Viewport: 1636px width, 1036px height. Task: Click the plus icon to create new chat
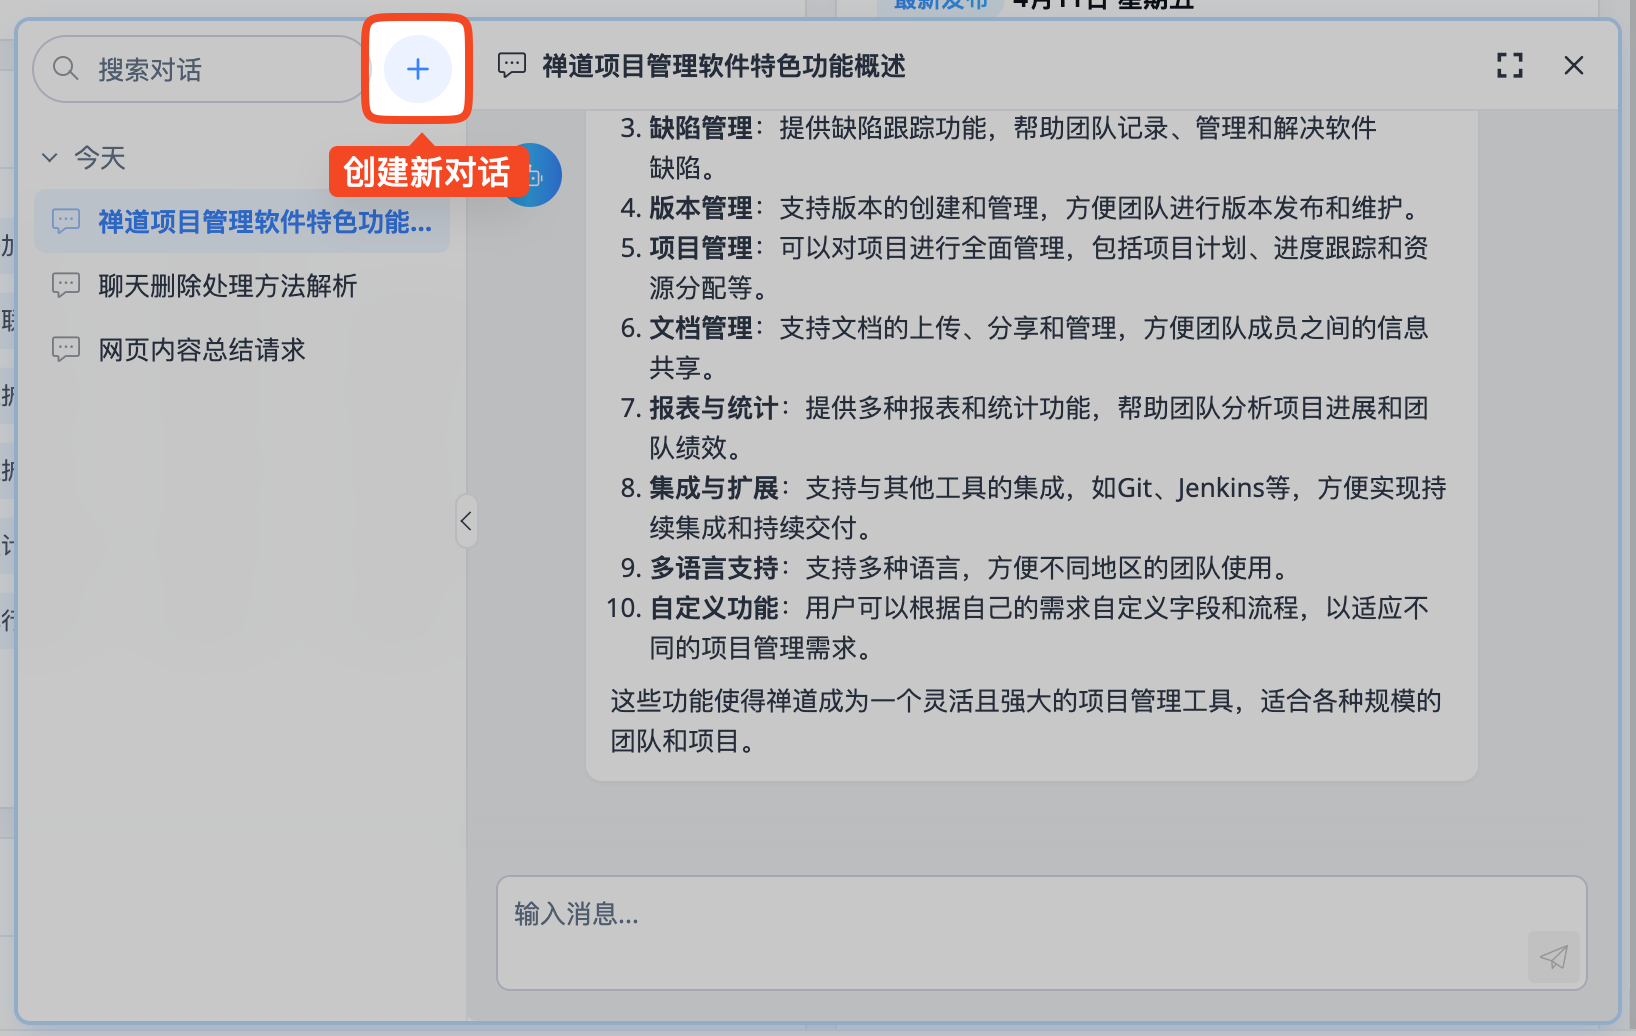[x=418, y=69]
